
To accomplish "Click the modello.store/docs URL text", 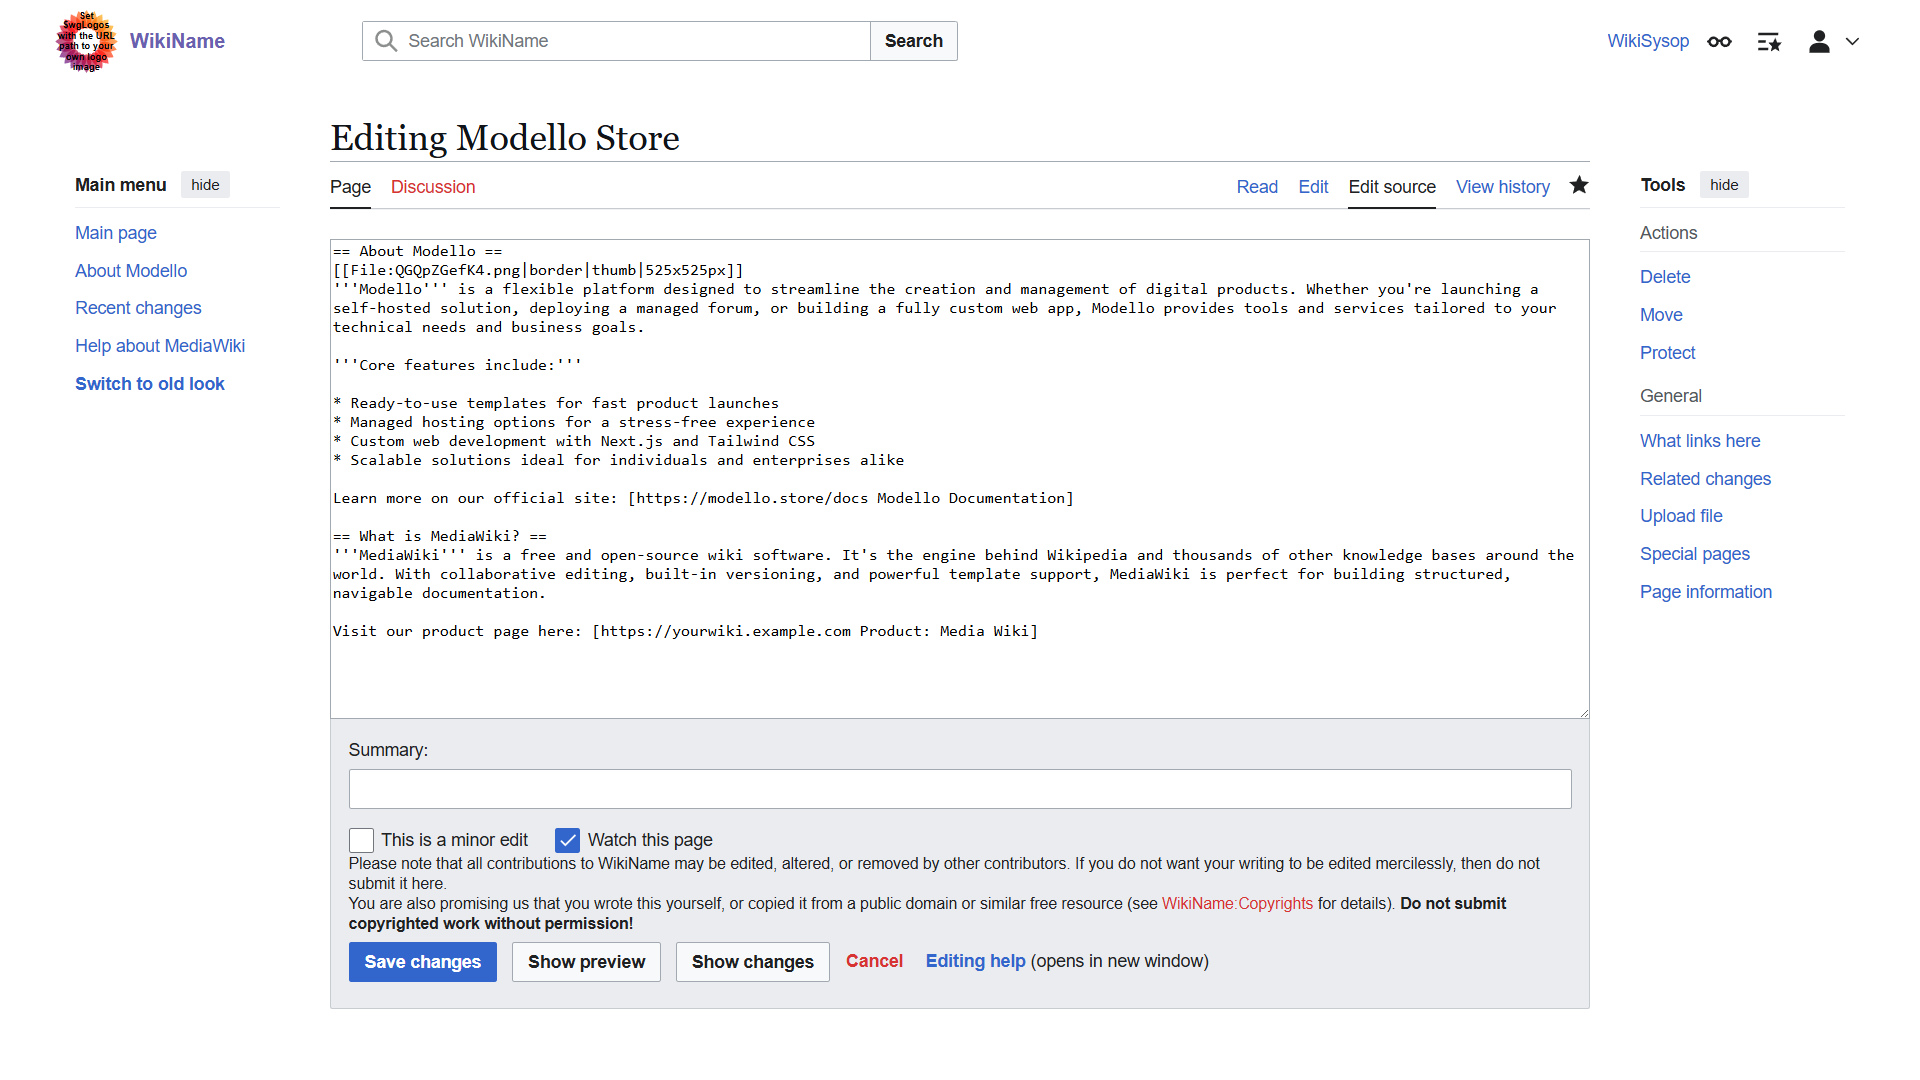I will [752, 498].
